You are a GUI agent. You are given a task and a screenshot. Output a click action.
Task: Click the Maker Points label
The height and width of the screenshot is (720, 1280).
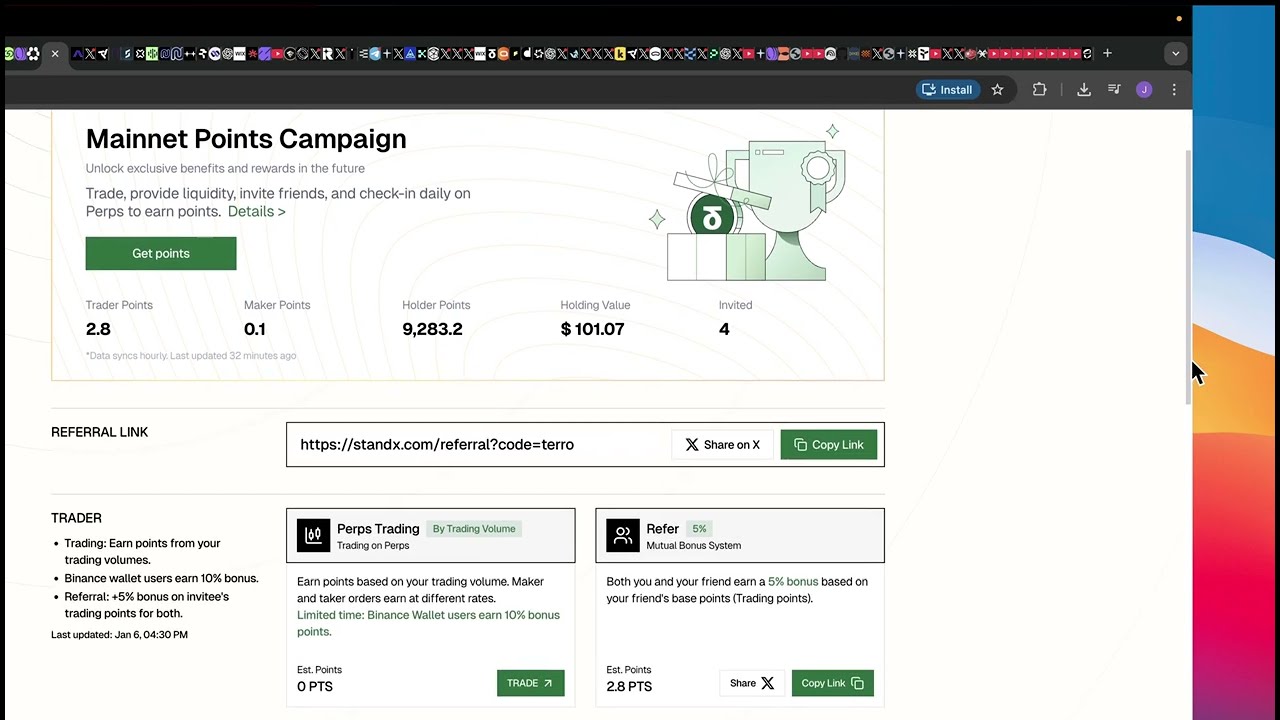pos(277,305)
